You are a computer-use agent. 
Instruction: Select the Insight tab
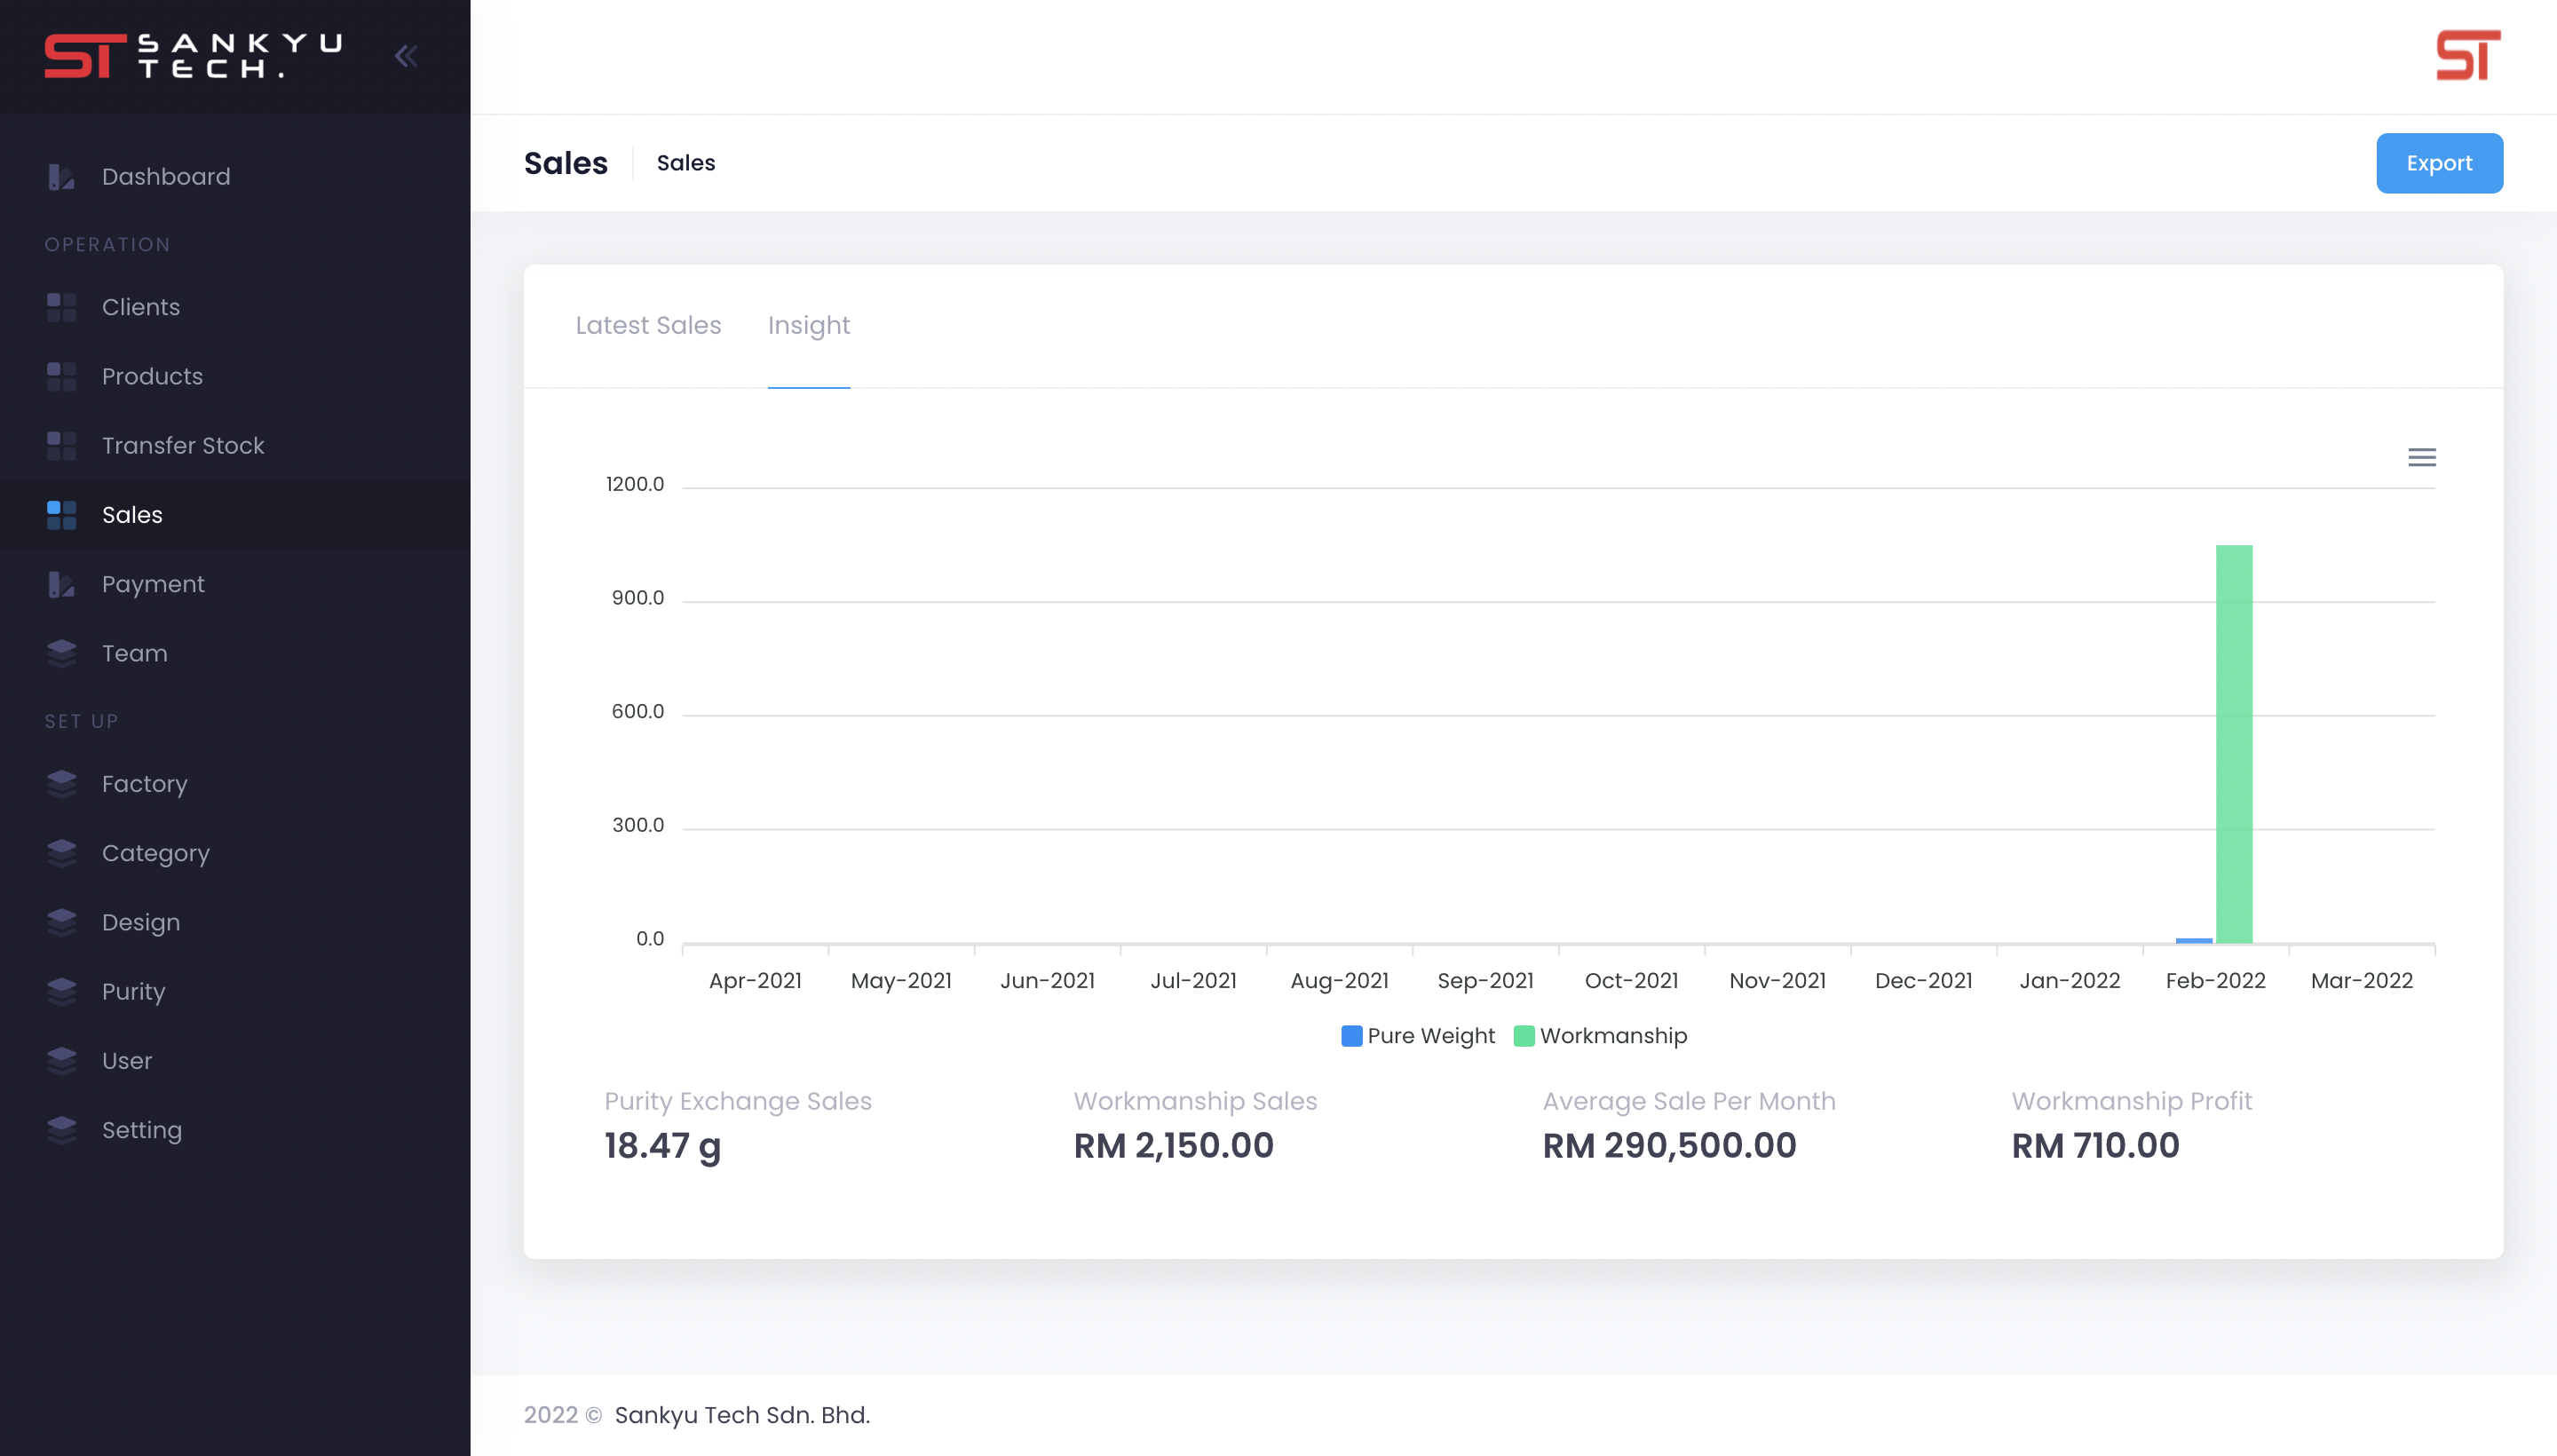click(808, 326)
